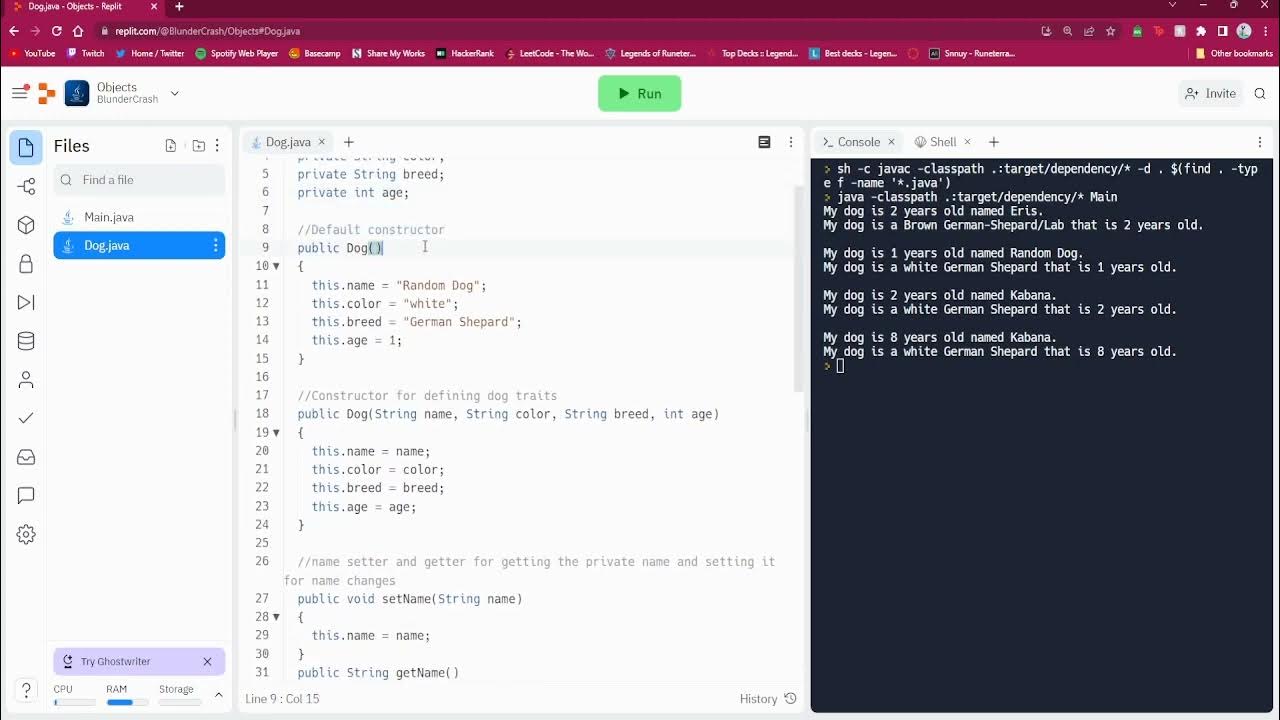Open the Other bookmarks folder

click(1234, 54)
